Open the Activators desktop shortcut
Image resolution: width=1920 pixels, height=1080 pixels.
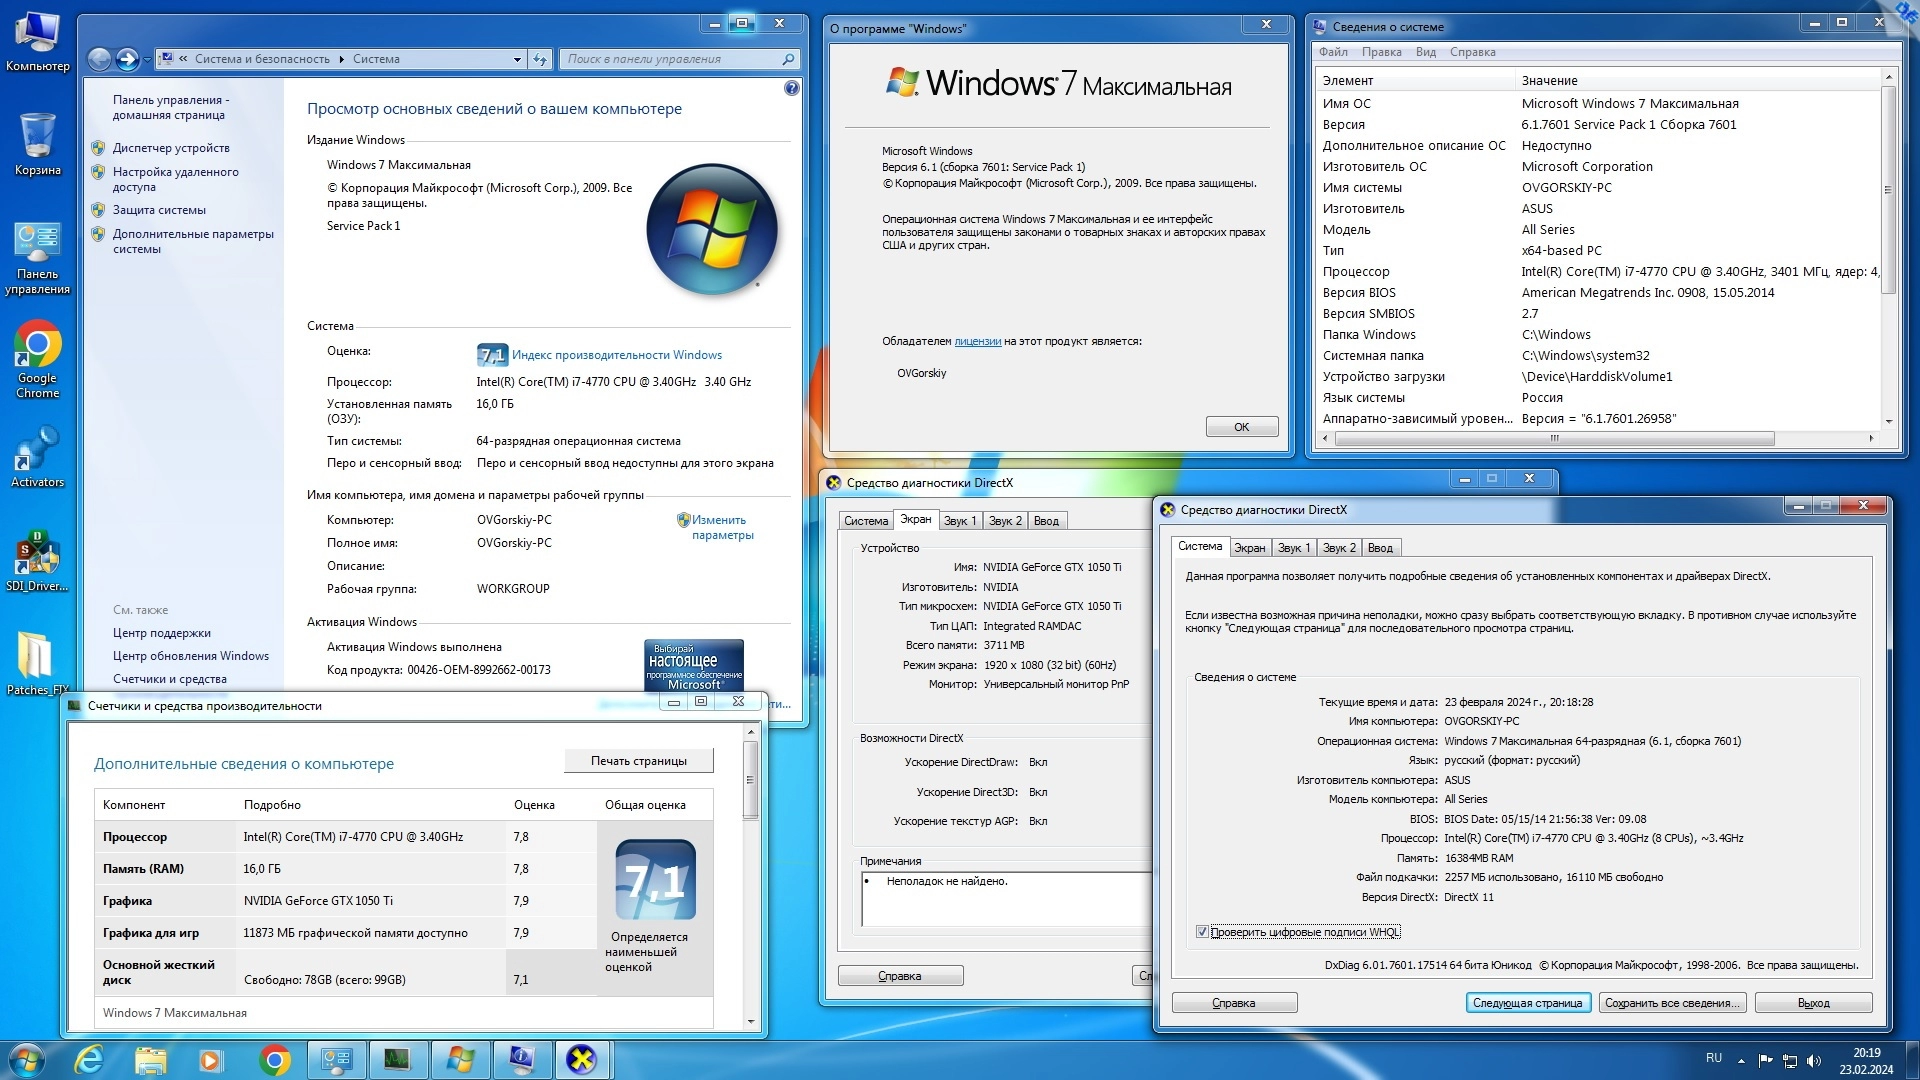coord(37,452)
